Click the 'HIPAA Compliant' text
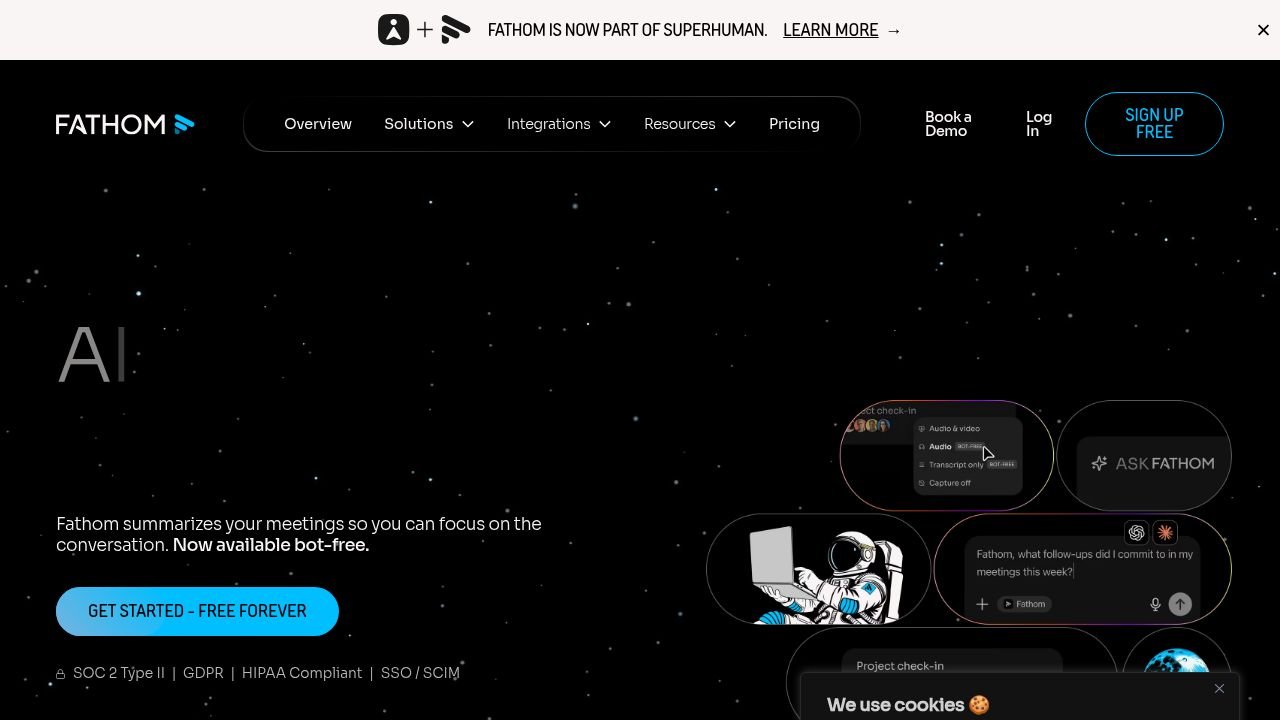Screen dimensions: 1280x720 point(302,673)
